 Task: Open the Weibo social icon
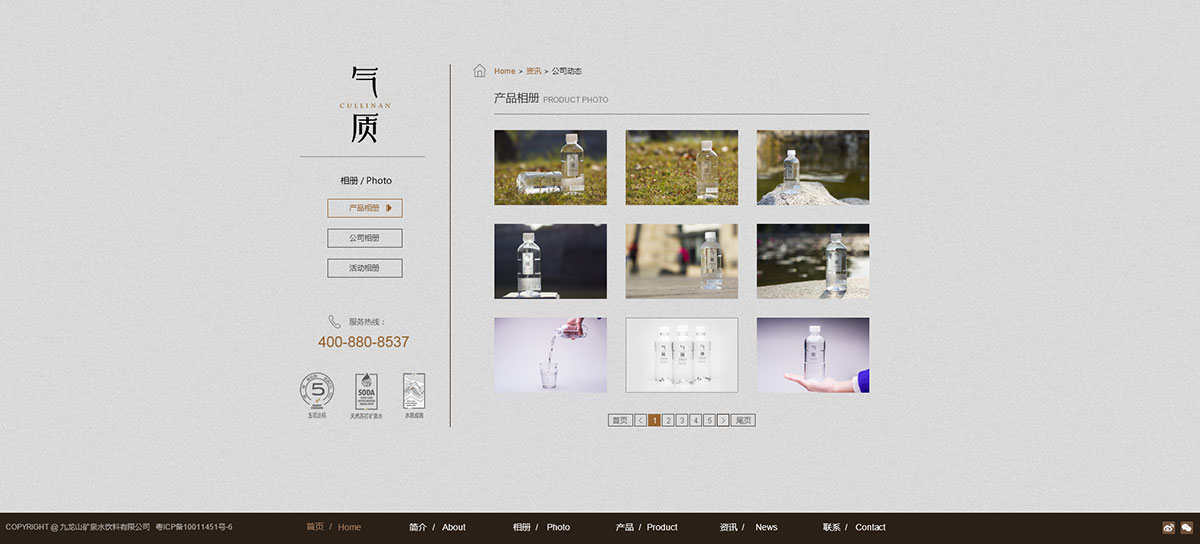pos(1168,527)
